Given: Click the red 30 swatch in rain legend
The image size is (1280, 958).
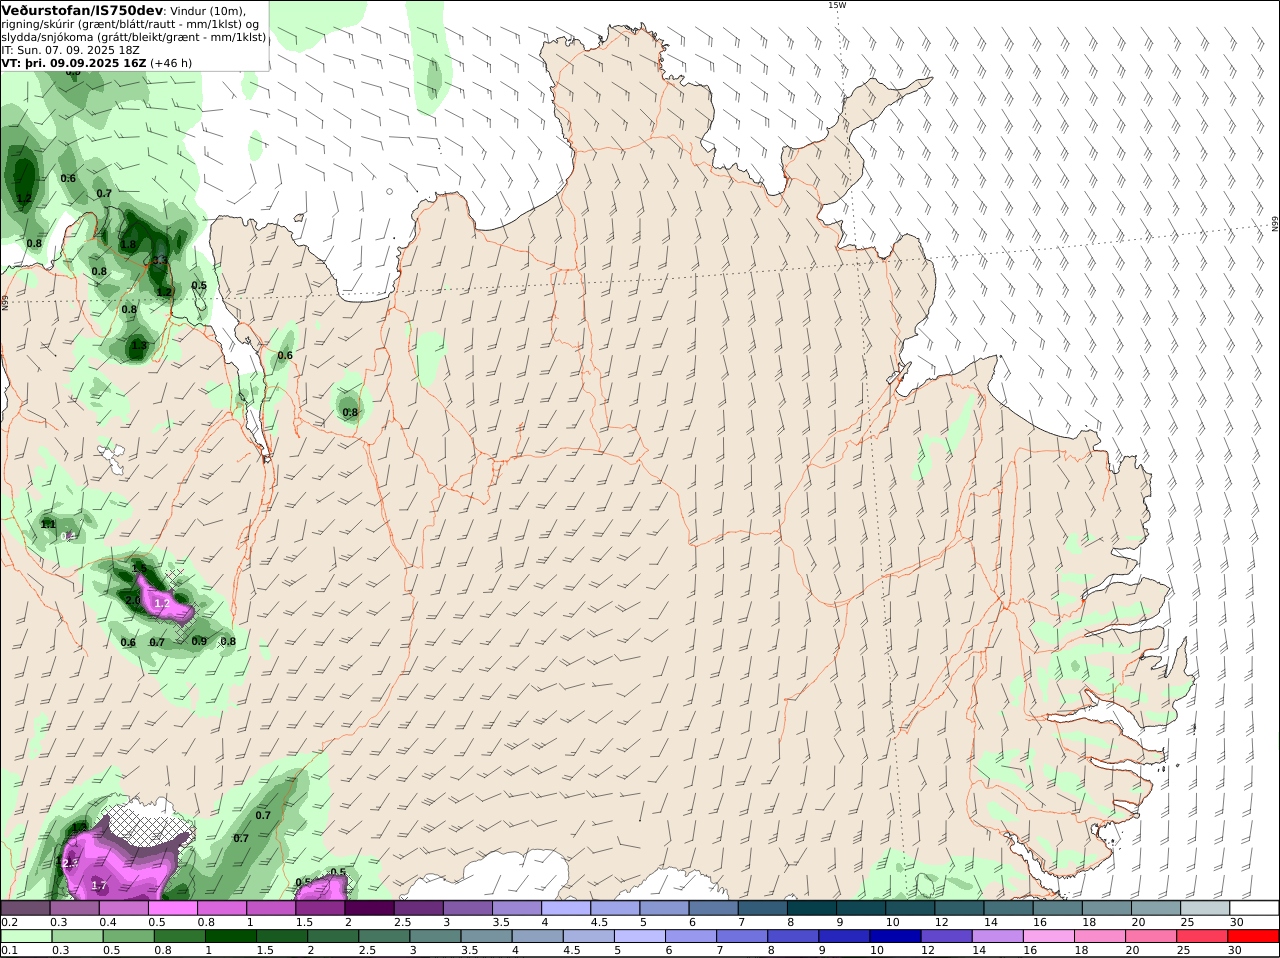Looking at the screenshot, I should 1255,936.
